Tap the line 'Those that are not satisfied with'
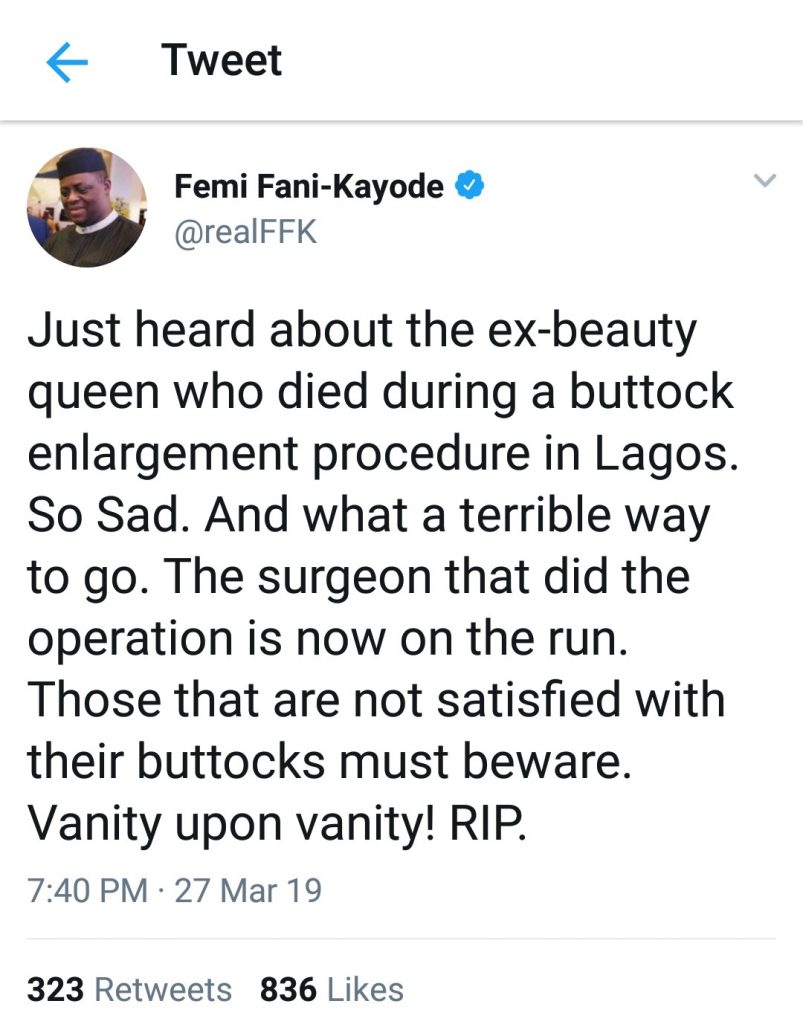This screenshot has height=1024, width=803. tap(376, 700)
